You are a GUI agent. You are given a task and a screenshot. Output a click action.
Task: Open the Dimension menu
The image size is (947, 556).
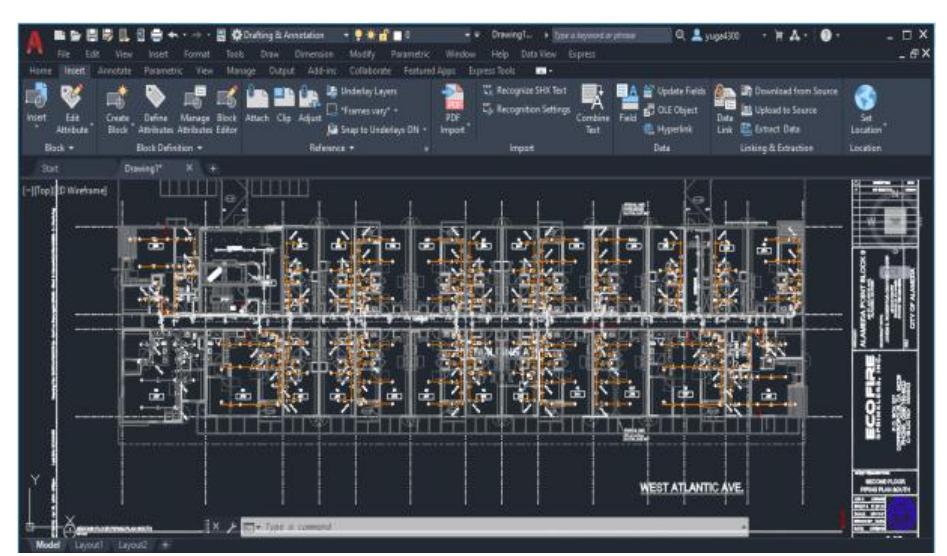[314, 54]
